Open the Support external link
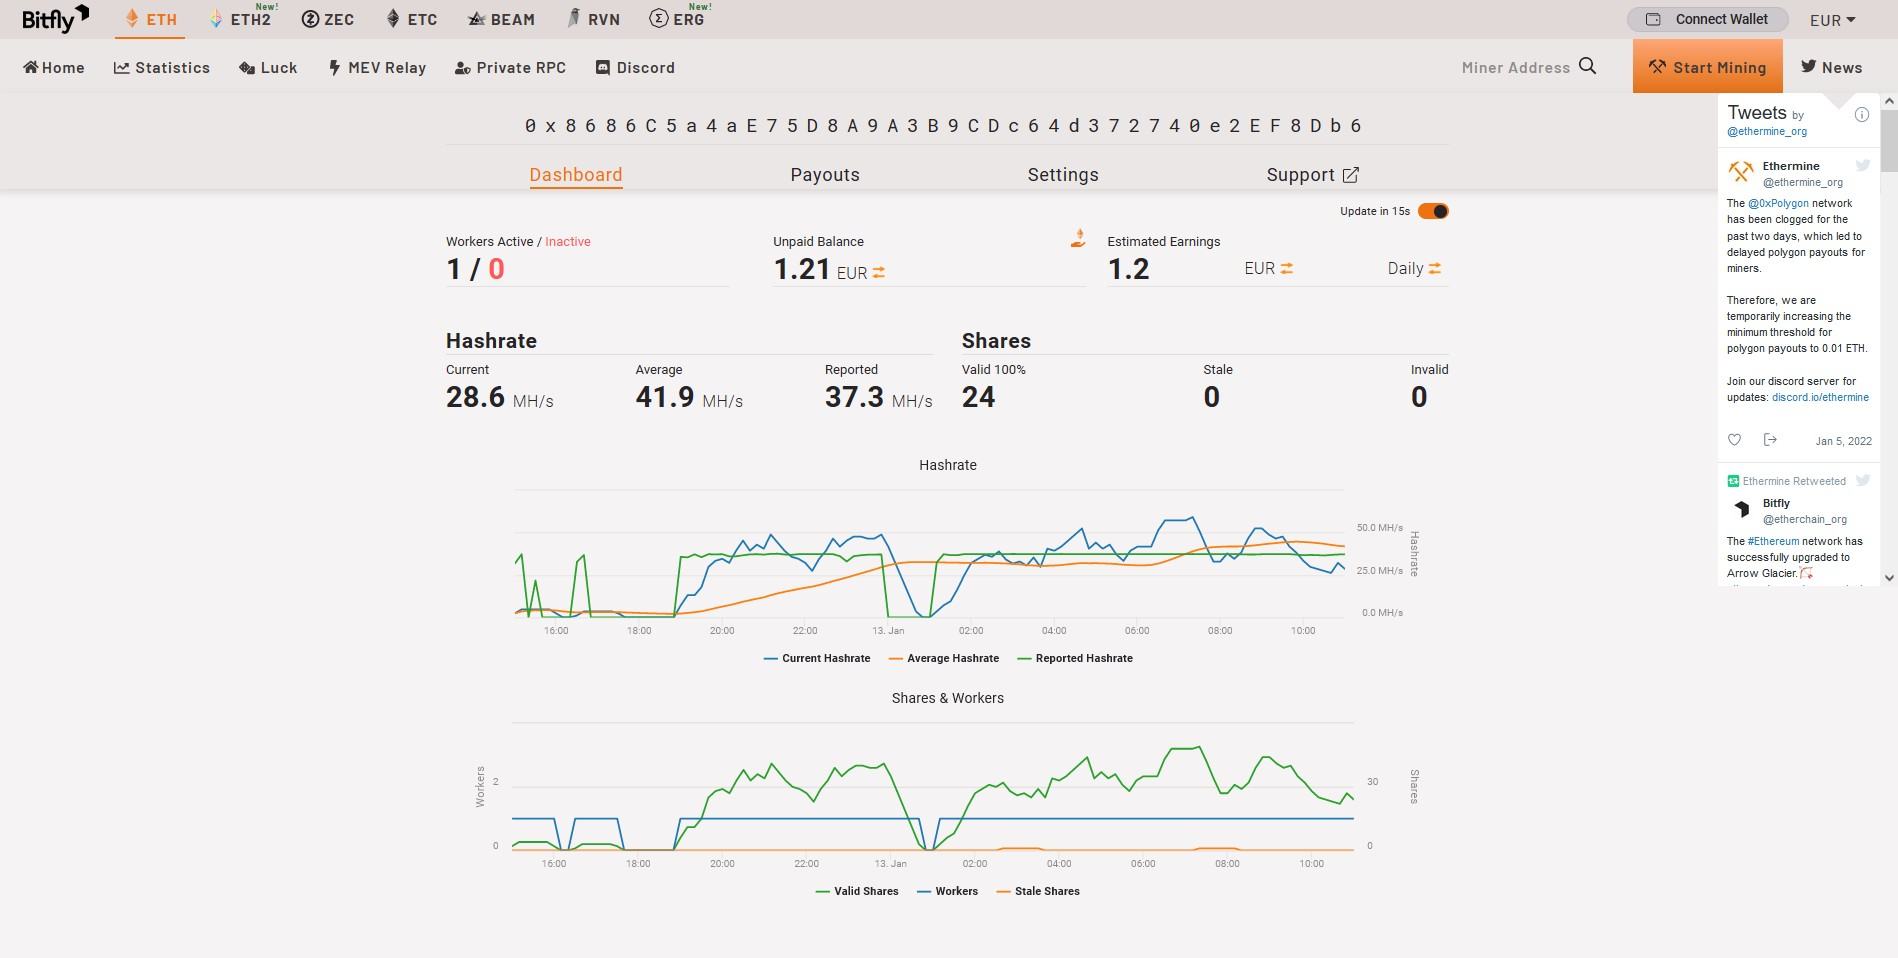The width and height of the screenshot is (1898, 958). 1312,174
